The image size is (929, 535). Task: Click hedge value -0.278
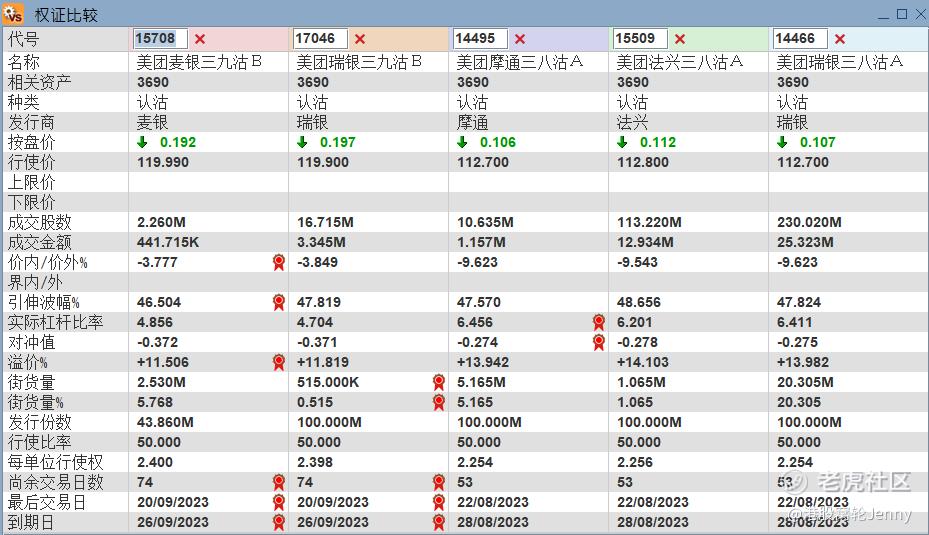[x=637, y=342]
